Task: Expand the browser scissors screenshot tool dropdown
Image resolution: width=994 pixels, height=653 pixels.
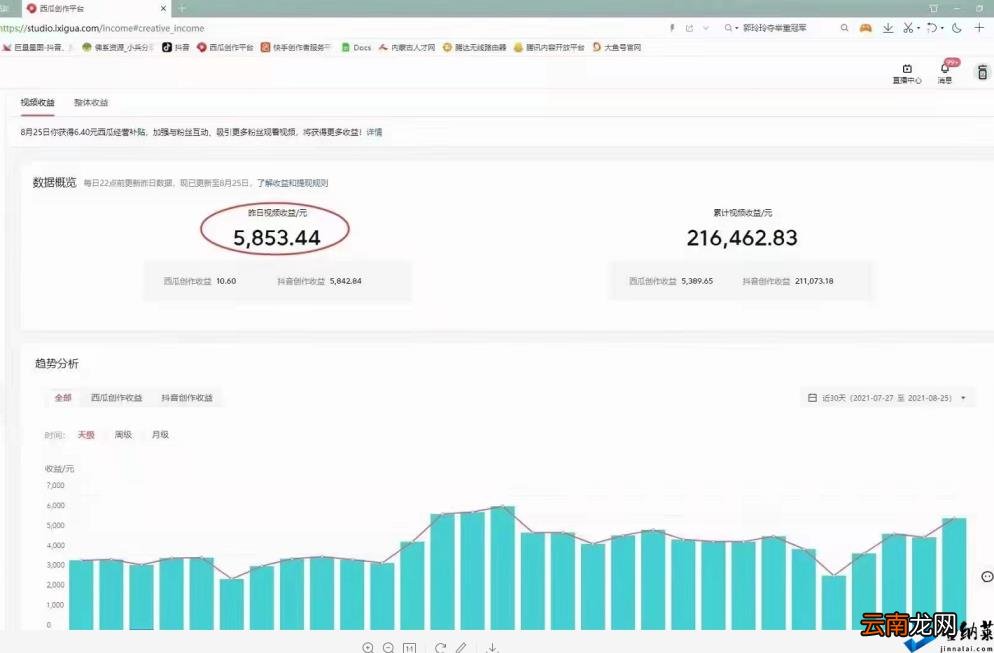Action: [x=920, y=28]
